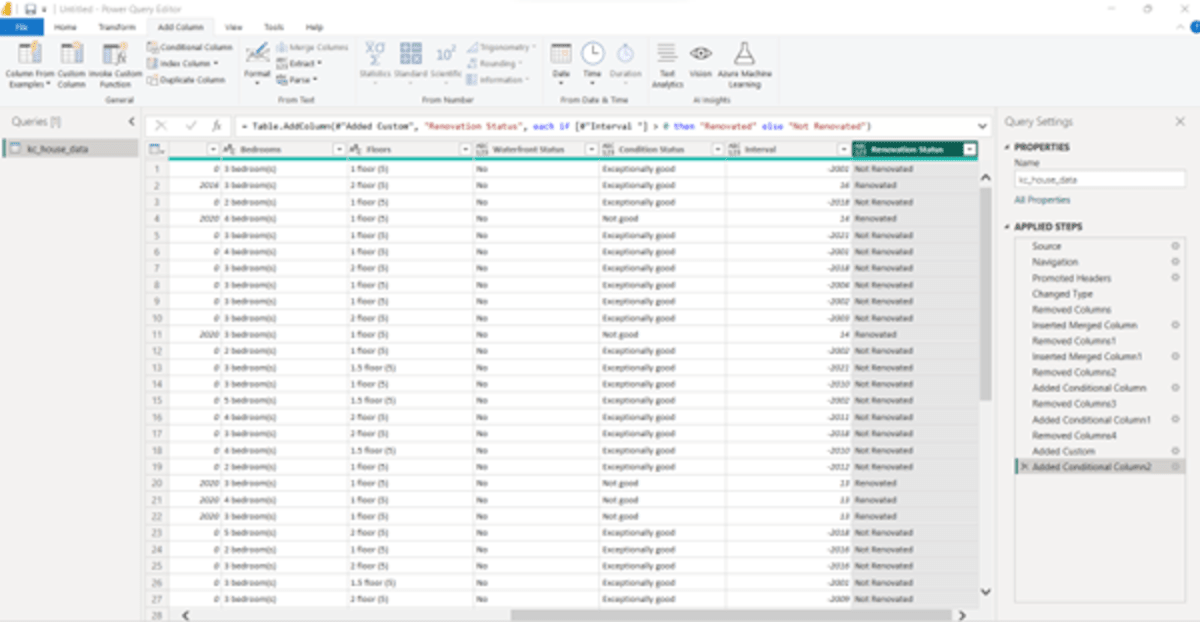Cancel the formula bar edit
This screenshot has width=1200, height=622.
point(161,126)
